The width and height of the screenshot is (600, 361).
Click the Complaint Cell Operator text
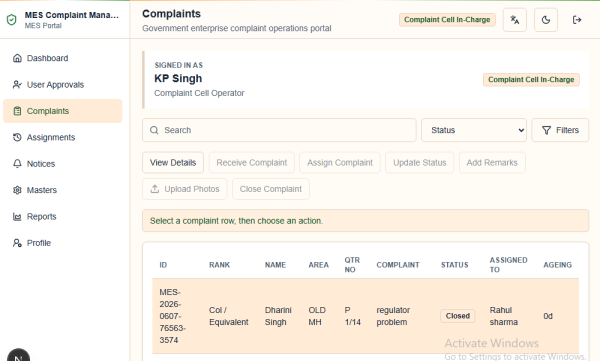[x=199, y=93]
